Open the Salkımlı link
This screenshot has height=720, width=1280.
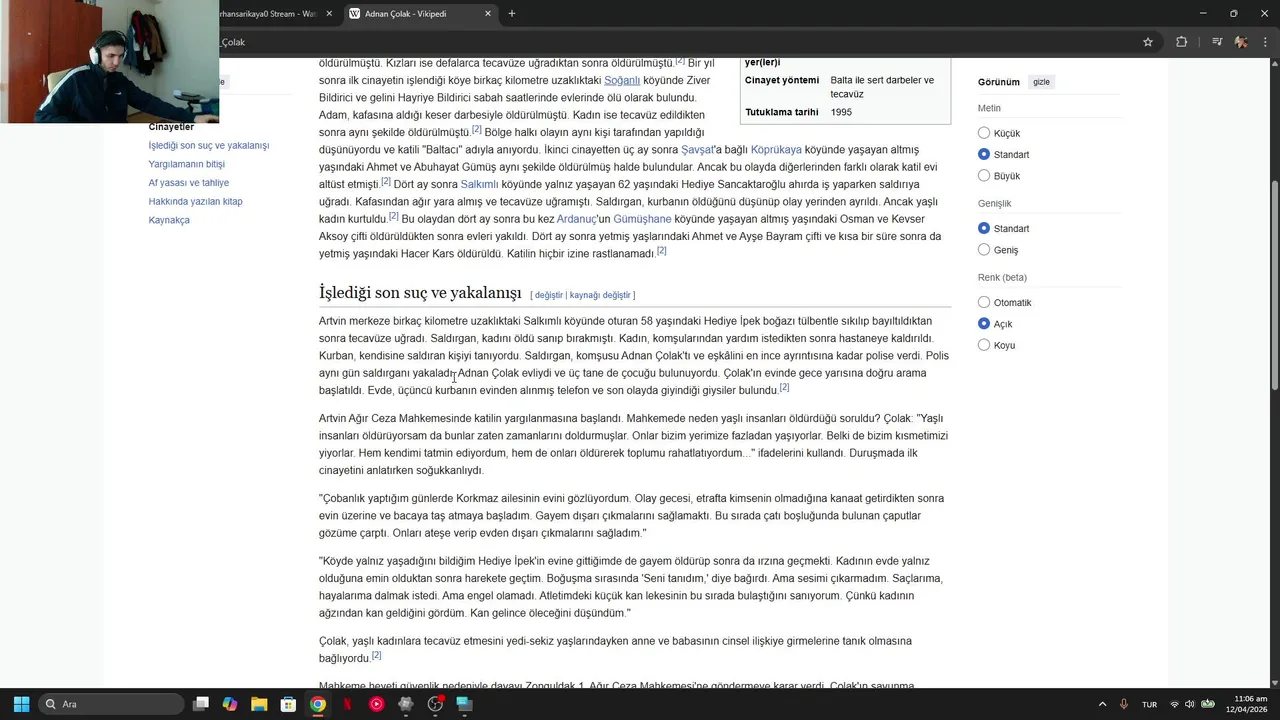point(479,185)
